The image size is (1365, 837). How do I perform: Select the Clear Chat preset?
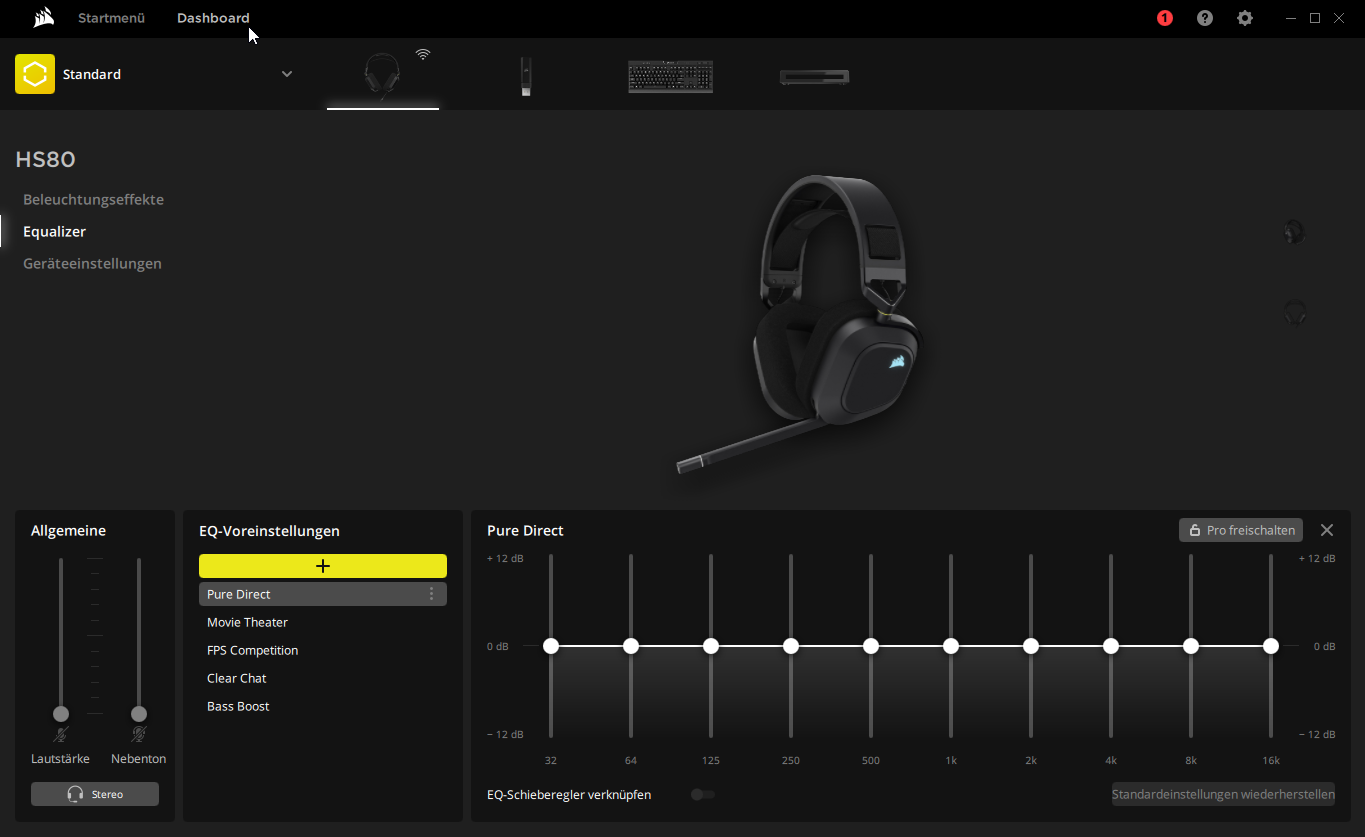pyautogui.click(x=323, y=678)
